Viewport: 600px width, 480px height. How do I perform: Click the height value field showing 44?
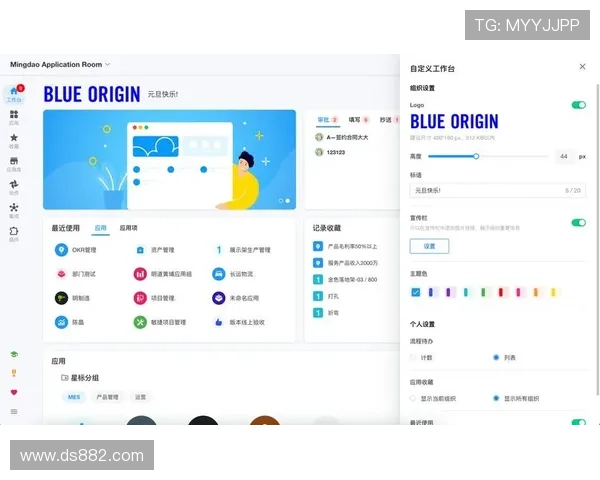point(564,156)
